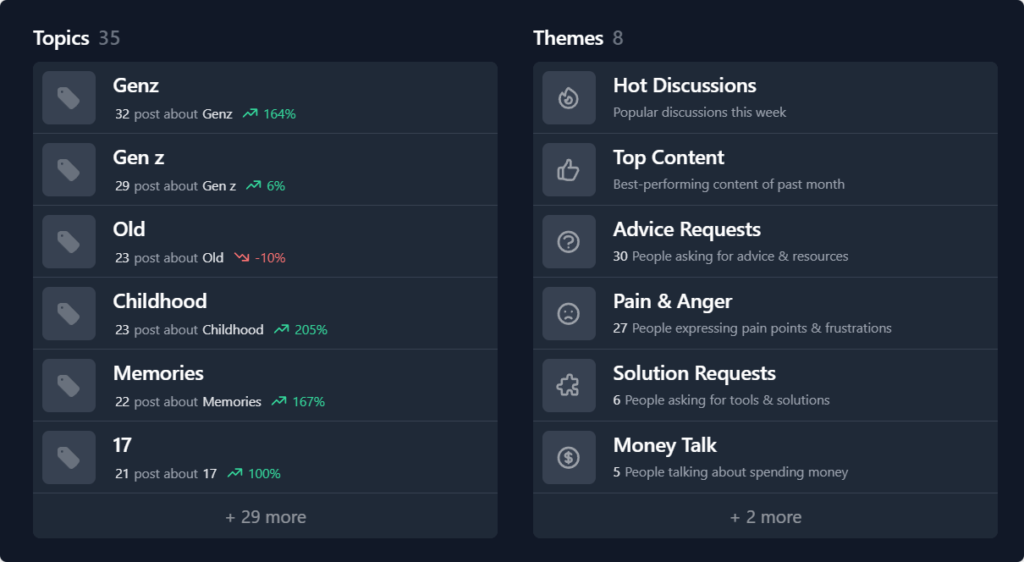Click the tag icon beside Memories topic
Viewport: 1024px width, 562px height.
pos(69,386)
